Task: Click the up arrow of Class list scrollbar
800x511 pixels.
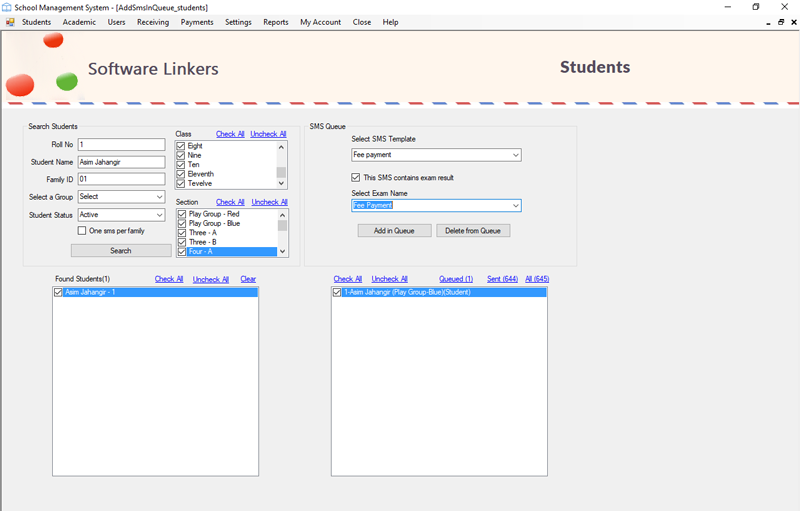Action: pos(282,146)
